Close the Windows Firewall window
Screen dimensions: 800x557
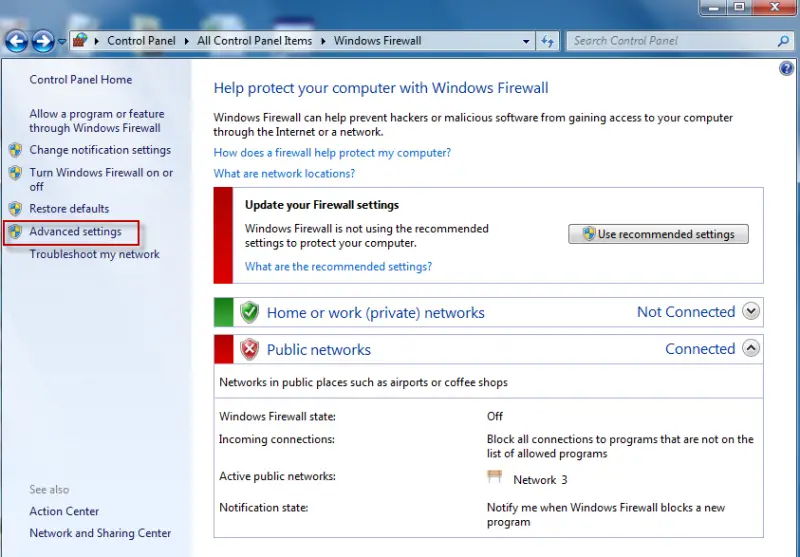[774, 7]
